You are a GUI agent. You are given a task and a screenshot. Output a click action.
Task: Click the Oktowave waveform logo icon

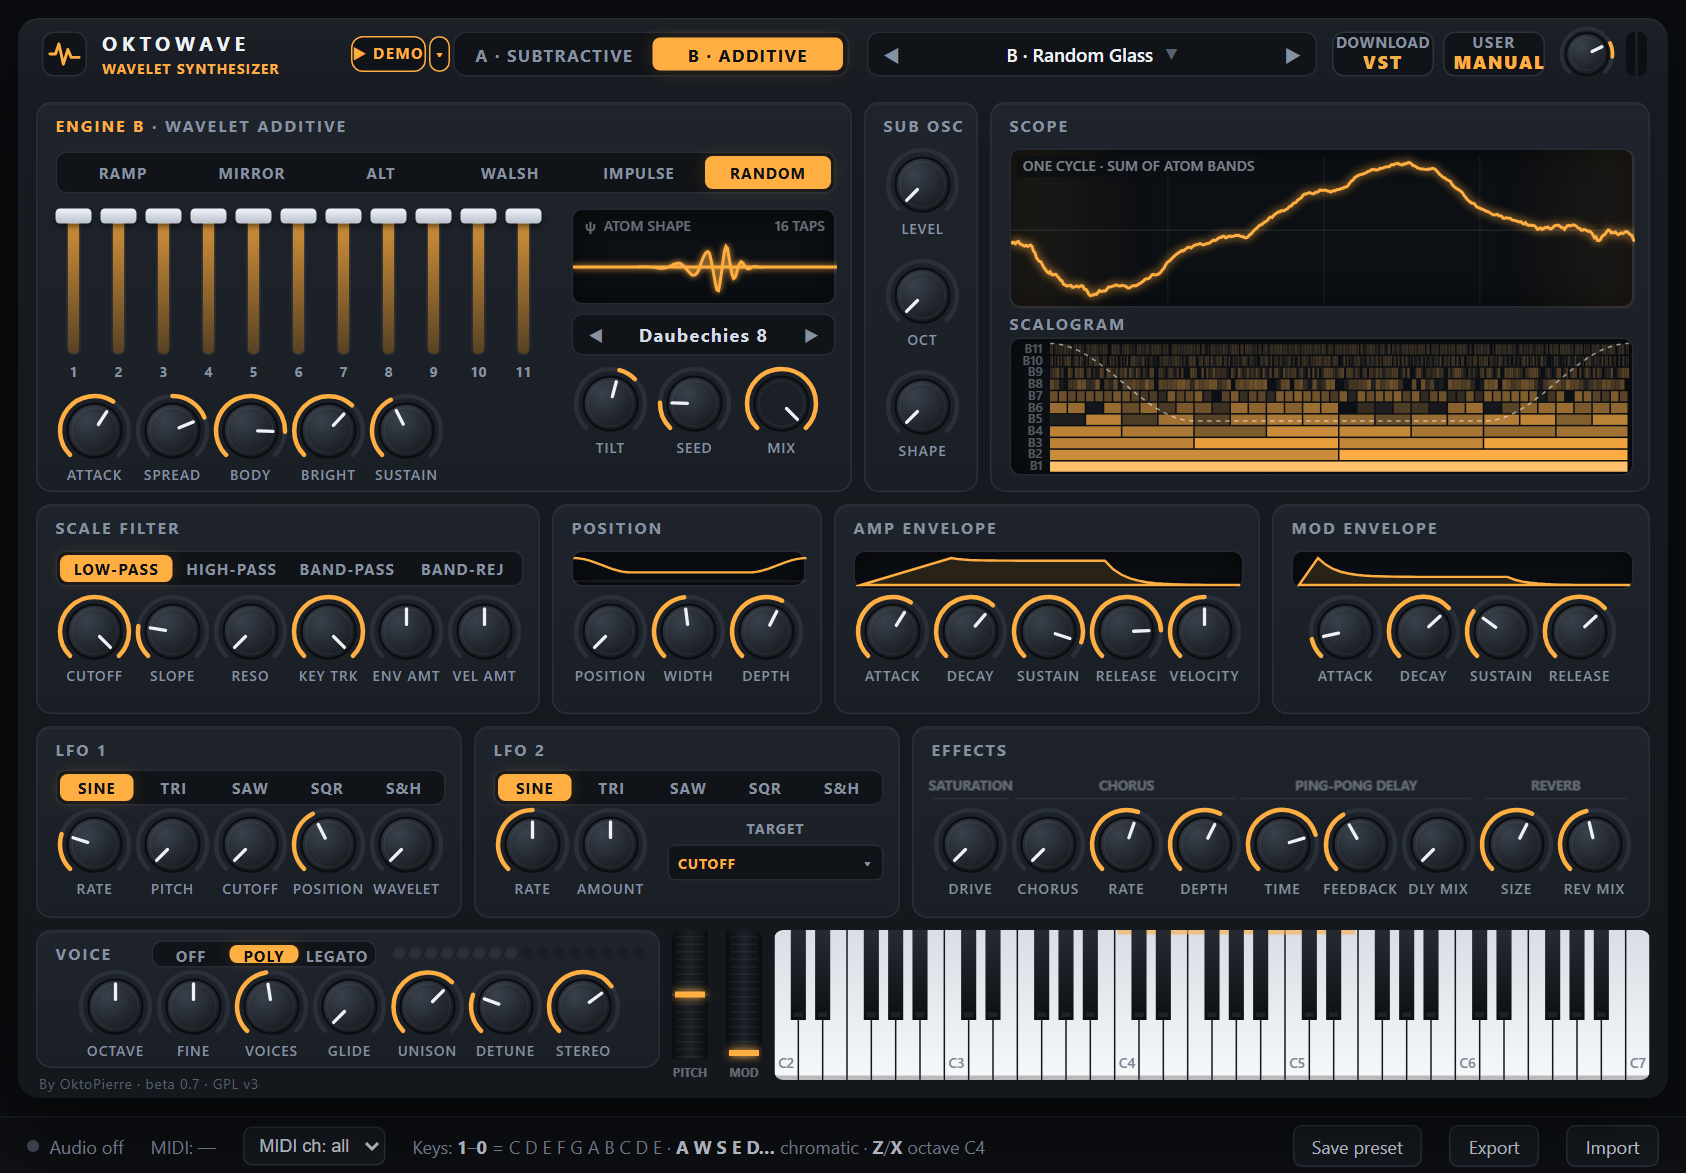pyautogui.click(x=64, y=55)
